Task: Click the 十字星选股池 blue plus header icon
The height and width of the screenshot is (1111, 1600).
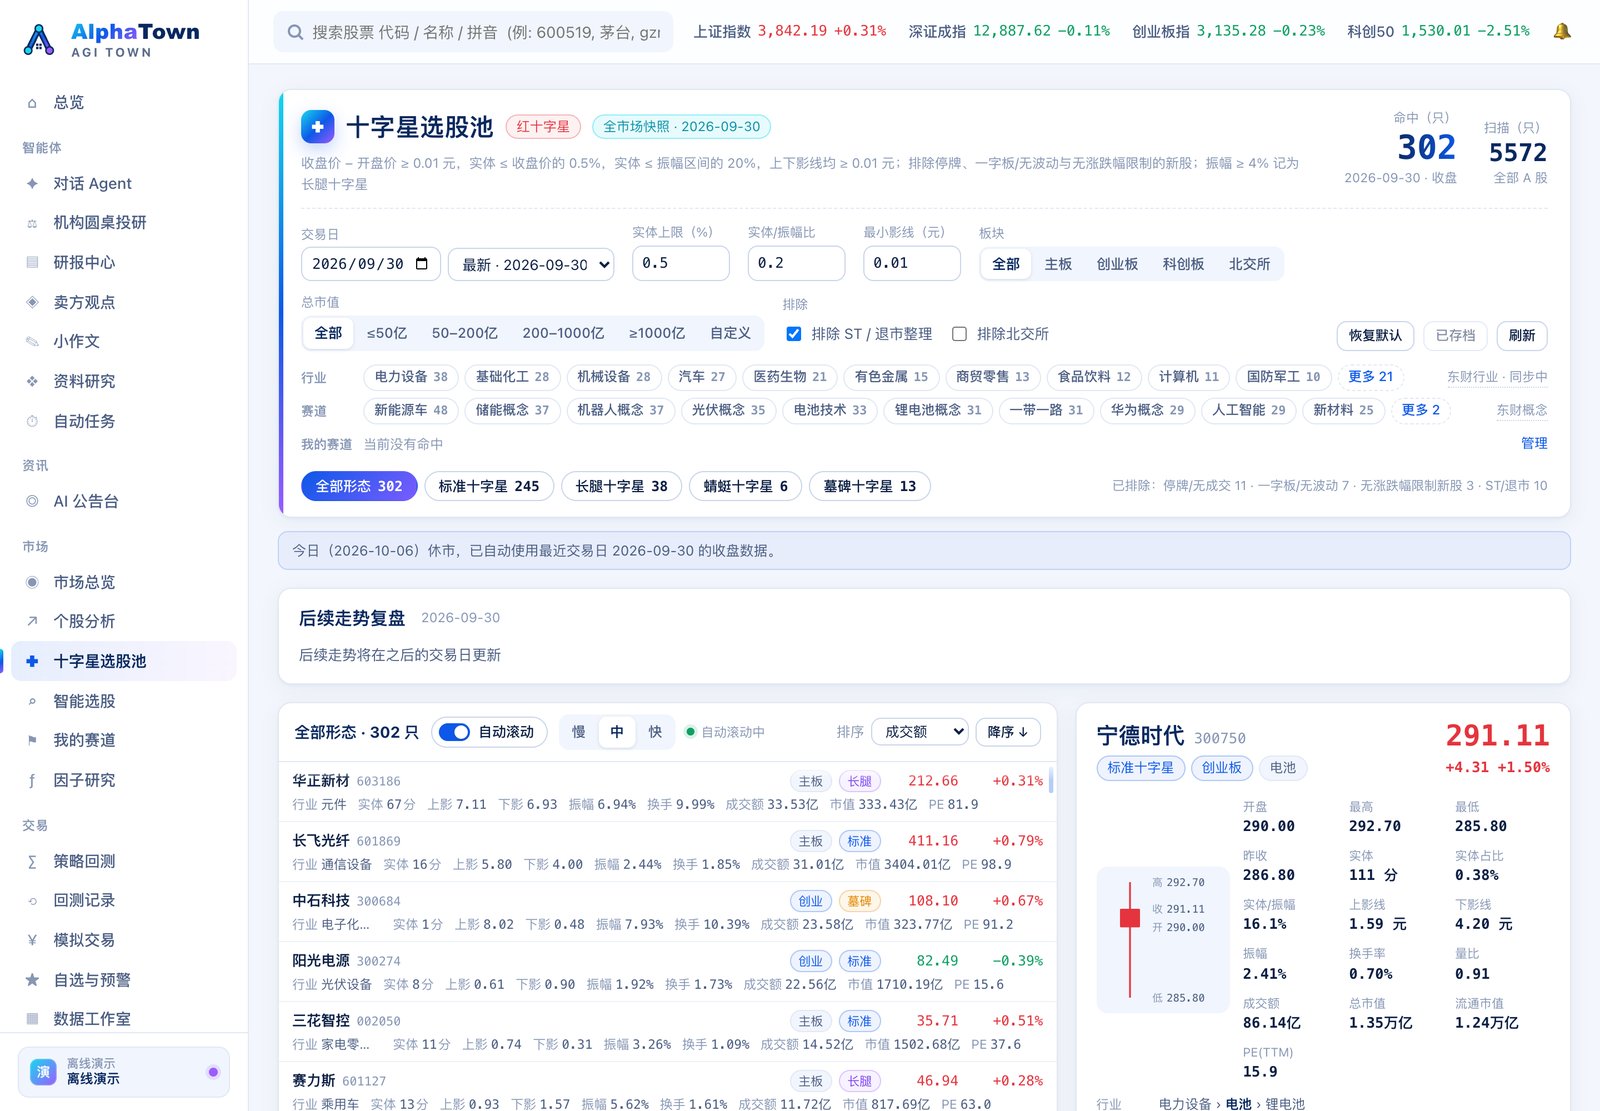Action: pos(318,127)
